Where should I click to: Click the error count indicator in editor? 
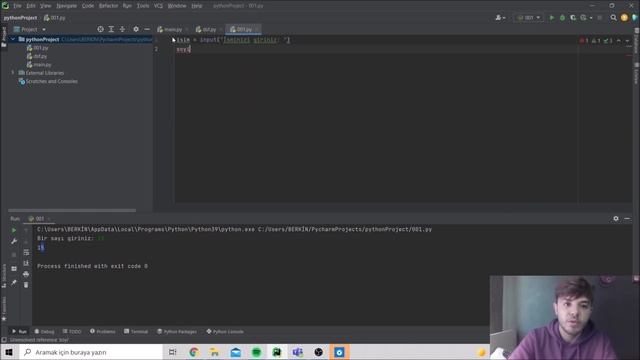[584, 40]
